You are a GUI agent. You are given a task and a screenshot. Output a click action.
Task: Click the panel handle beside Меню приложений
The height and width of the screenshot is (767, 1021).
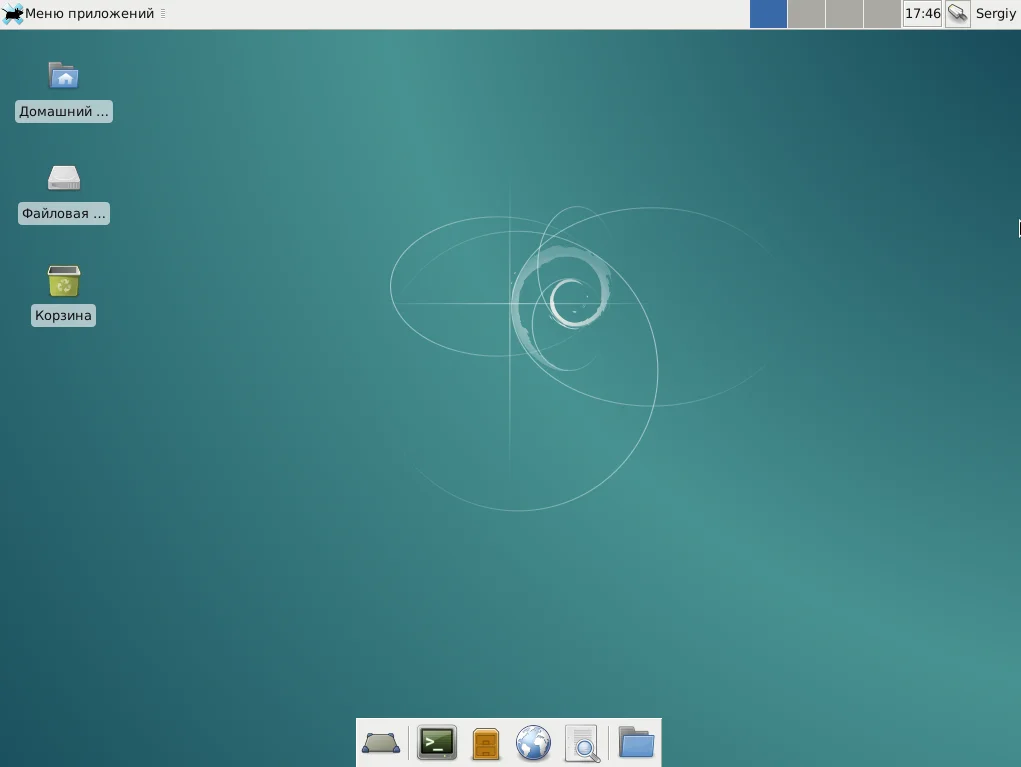click(163, 14)
